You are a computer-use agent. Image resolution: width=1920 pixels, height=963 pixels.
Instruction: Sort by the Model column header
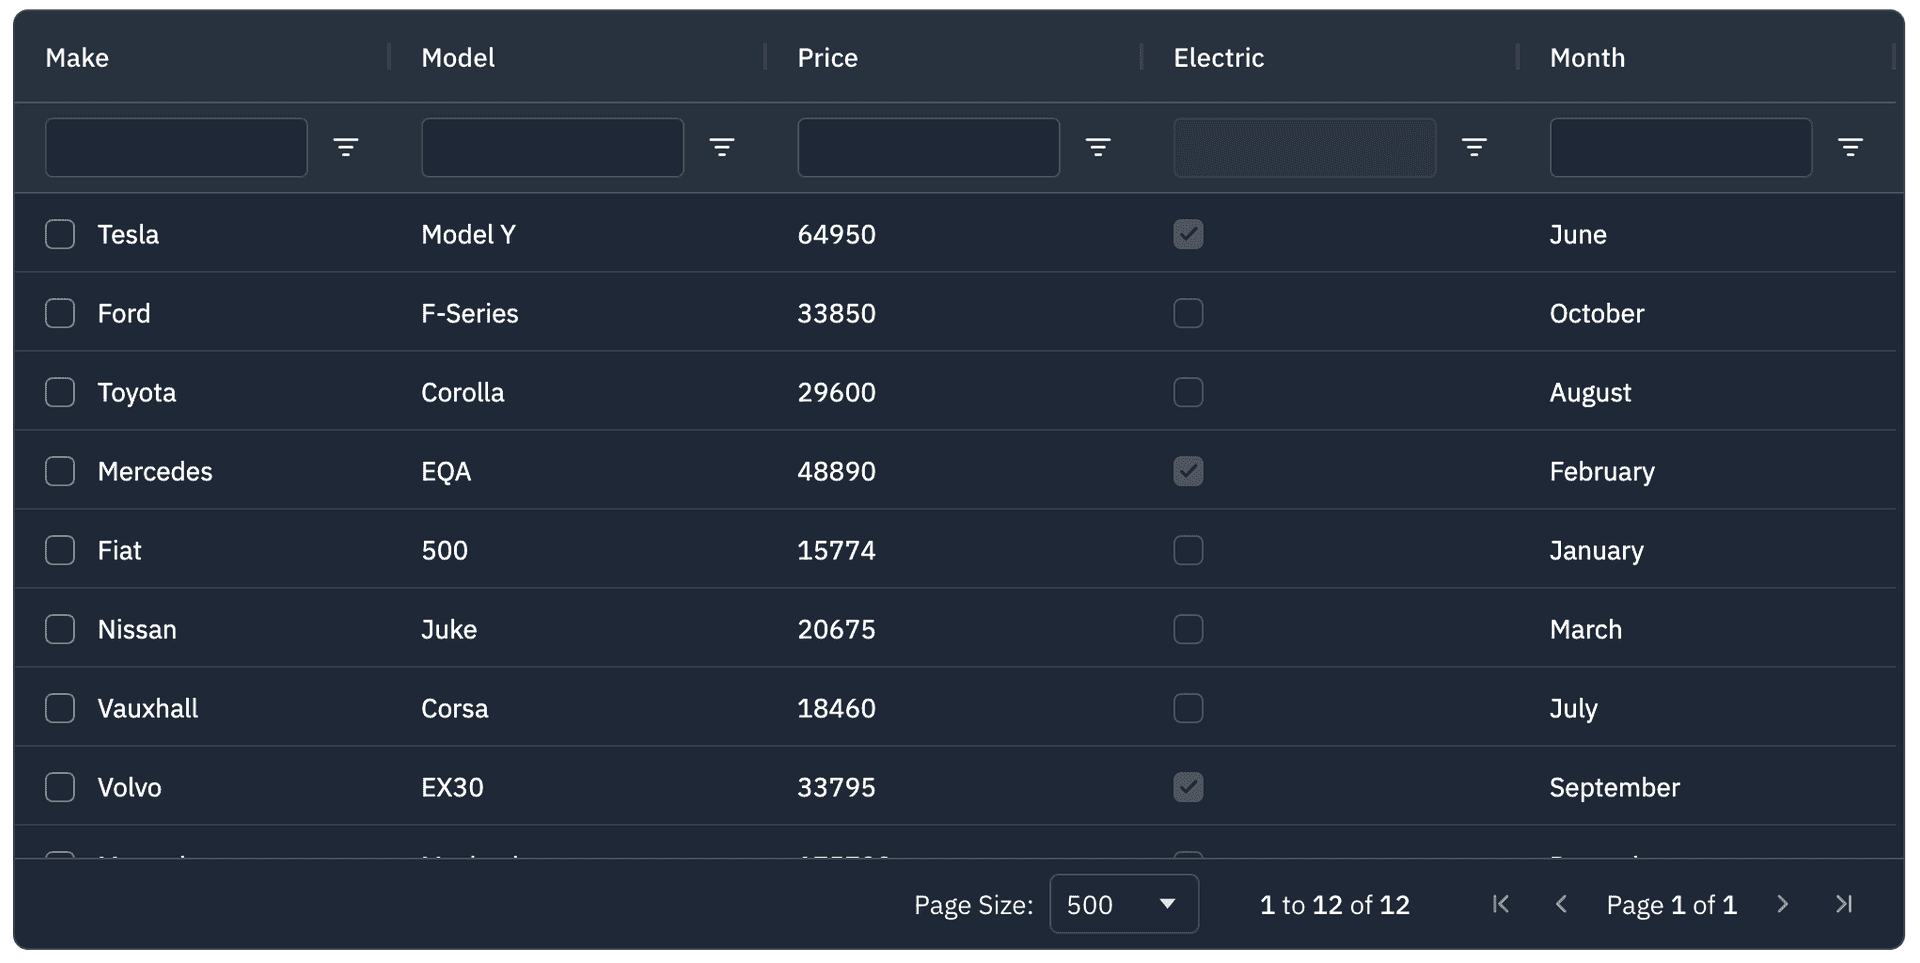tap(458, 58)
